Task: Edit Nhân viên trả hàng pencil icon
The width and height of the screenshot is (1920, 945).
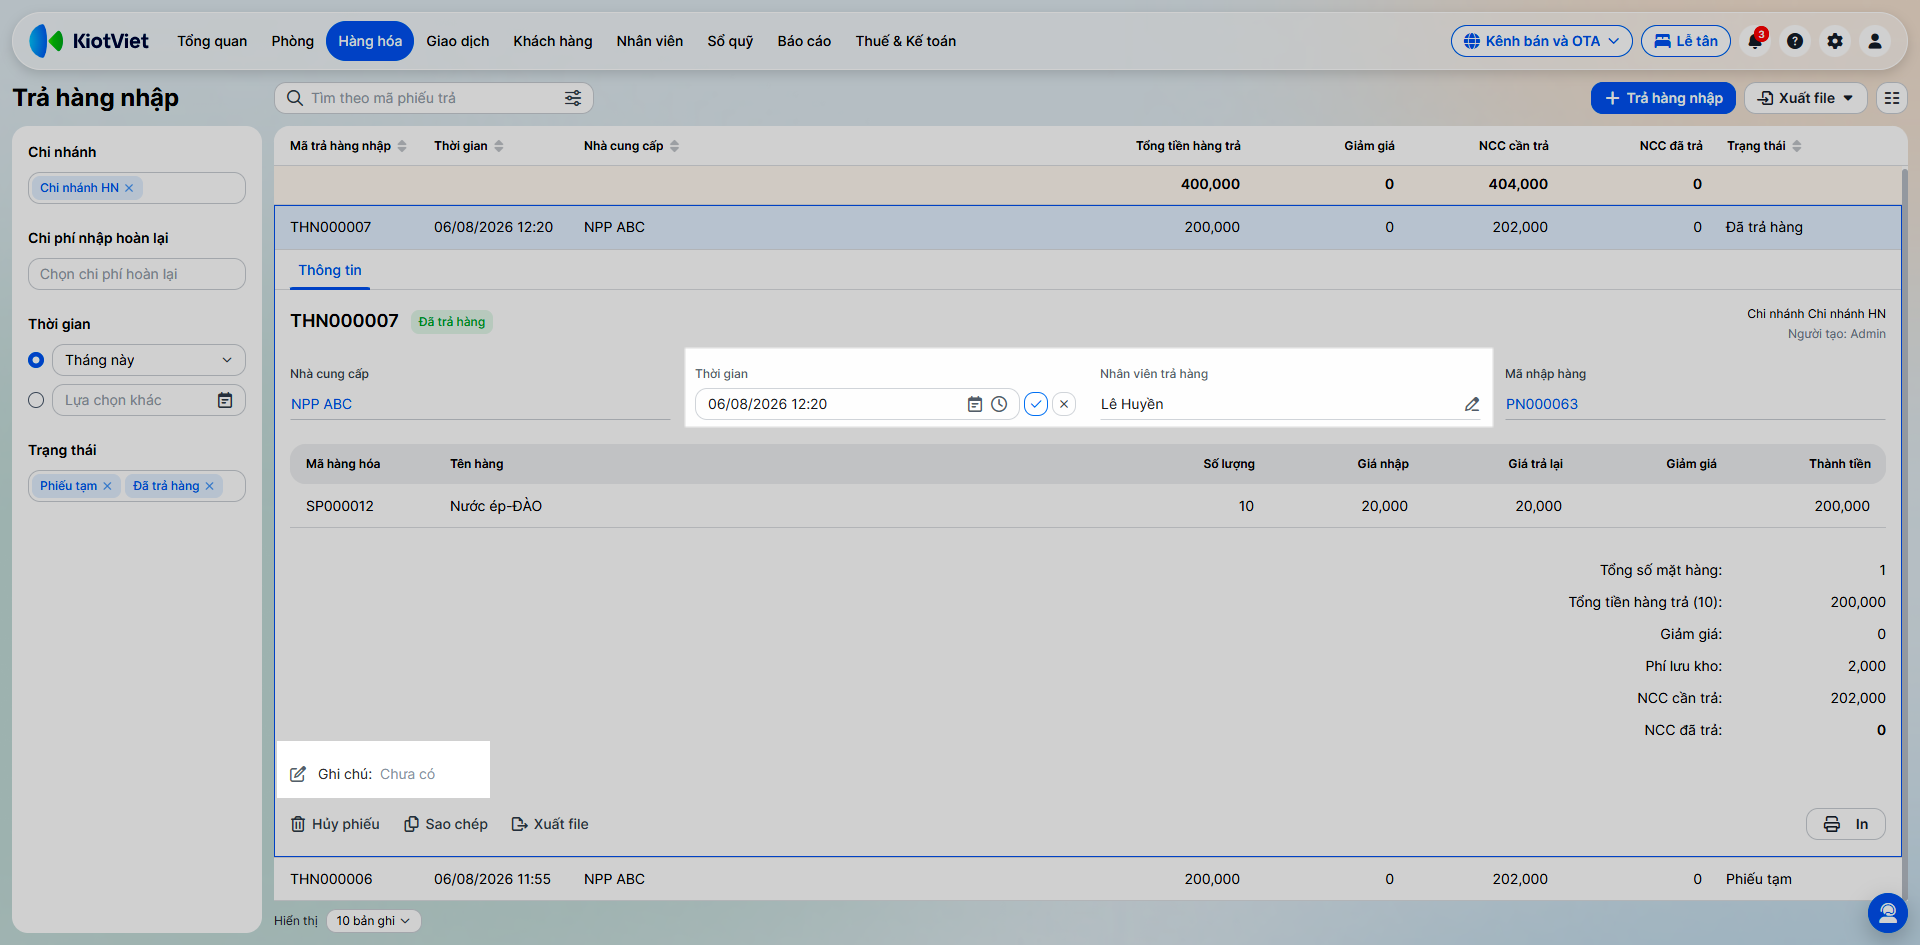Action: coord(1472,404)
